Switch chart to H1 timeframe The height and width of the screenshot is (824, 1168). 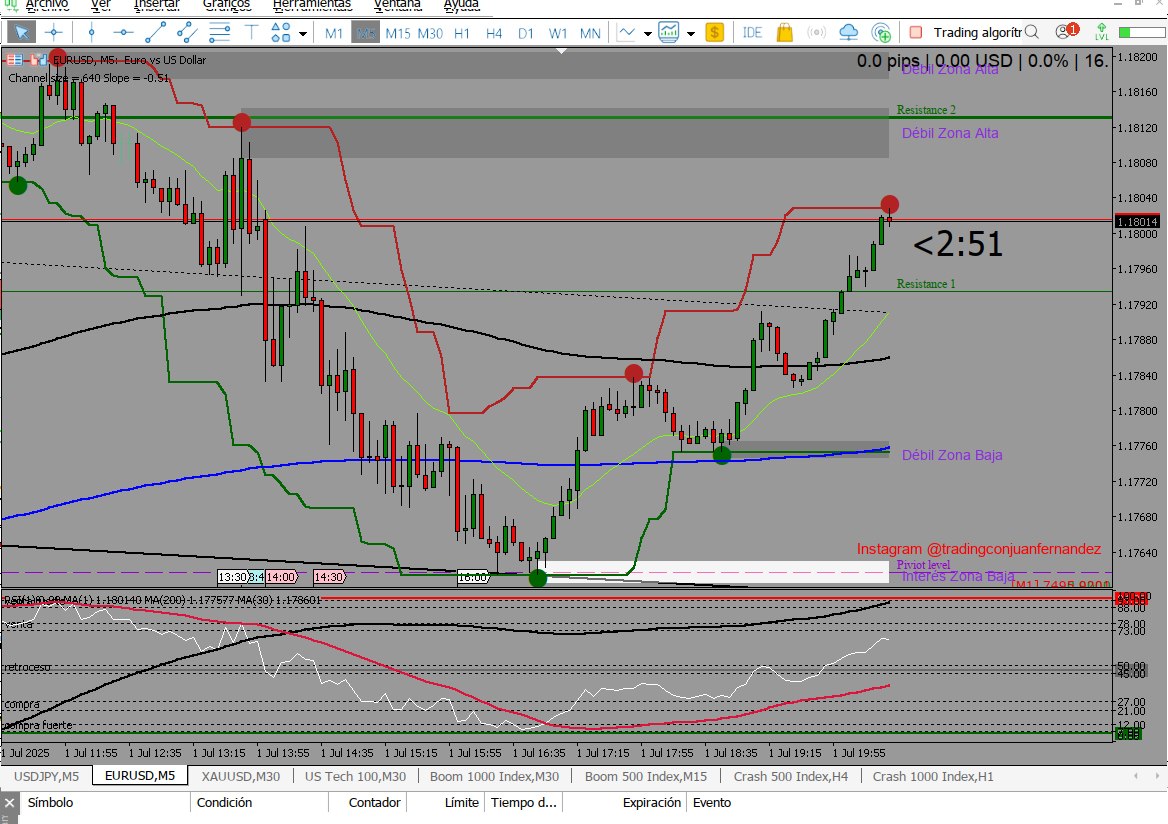tap(462, 33)
